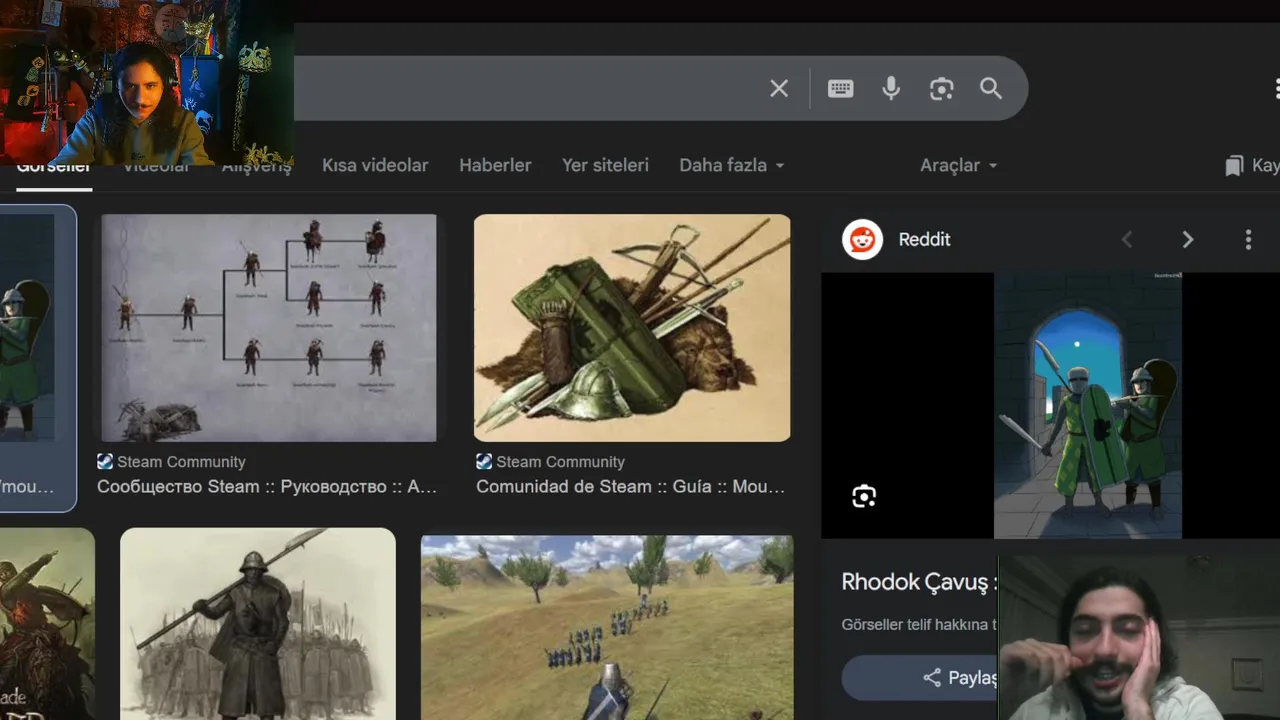Open the three-dot options in preview panel
The height and width of the screenshot is (720, 1280).
click(1248, 240)
